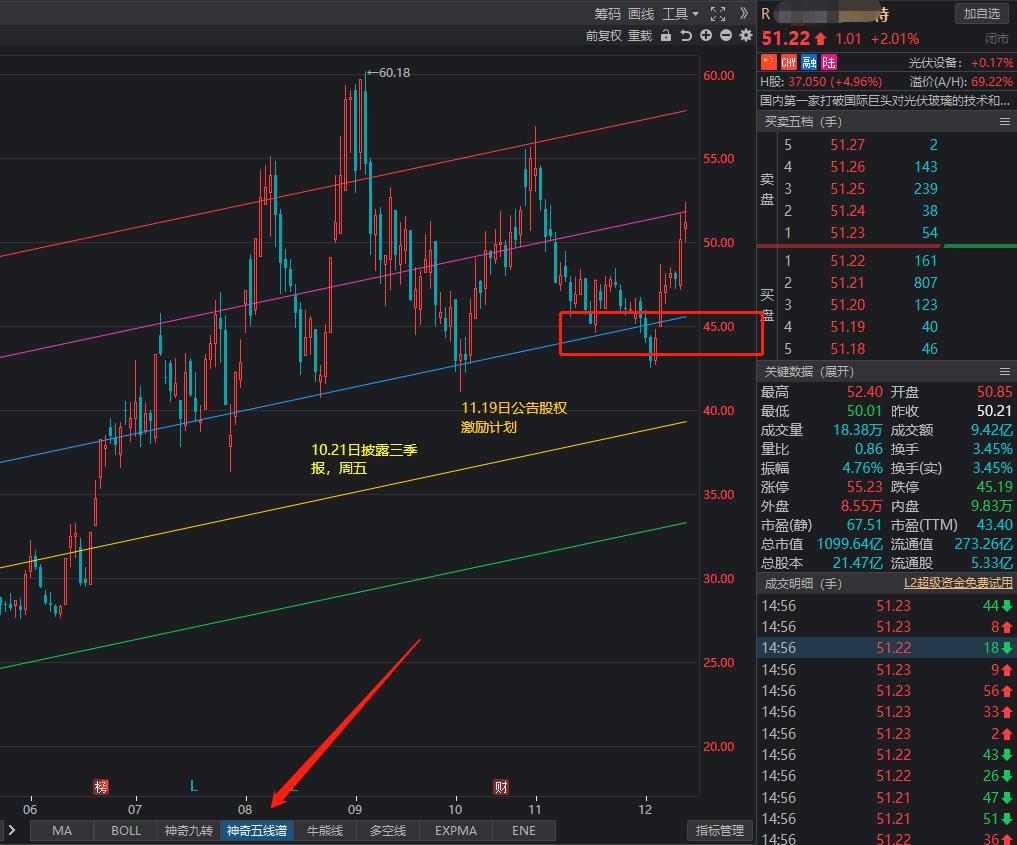Expand the hidden toolbar items with the double chevron

[744, 14]
